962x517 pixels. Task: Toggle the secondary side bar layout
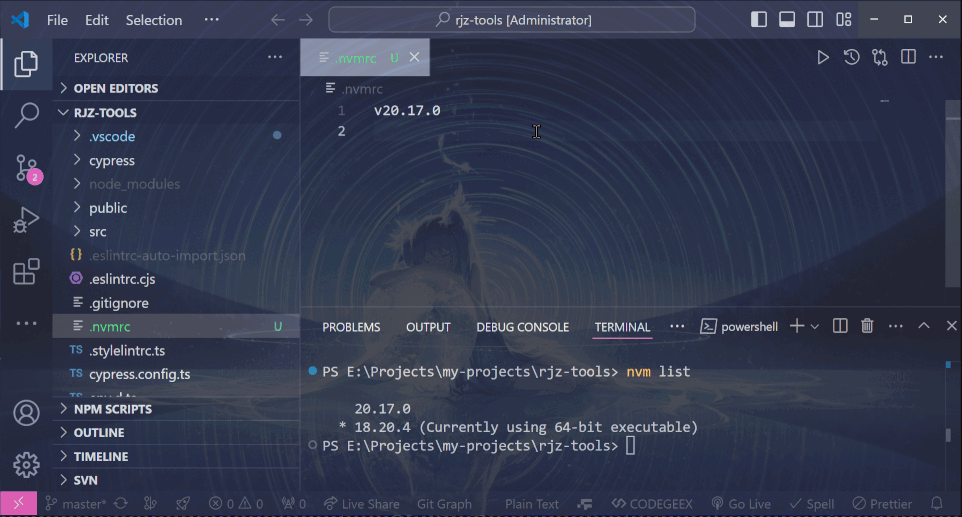[815, 20]
